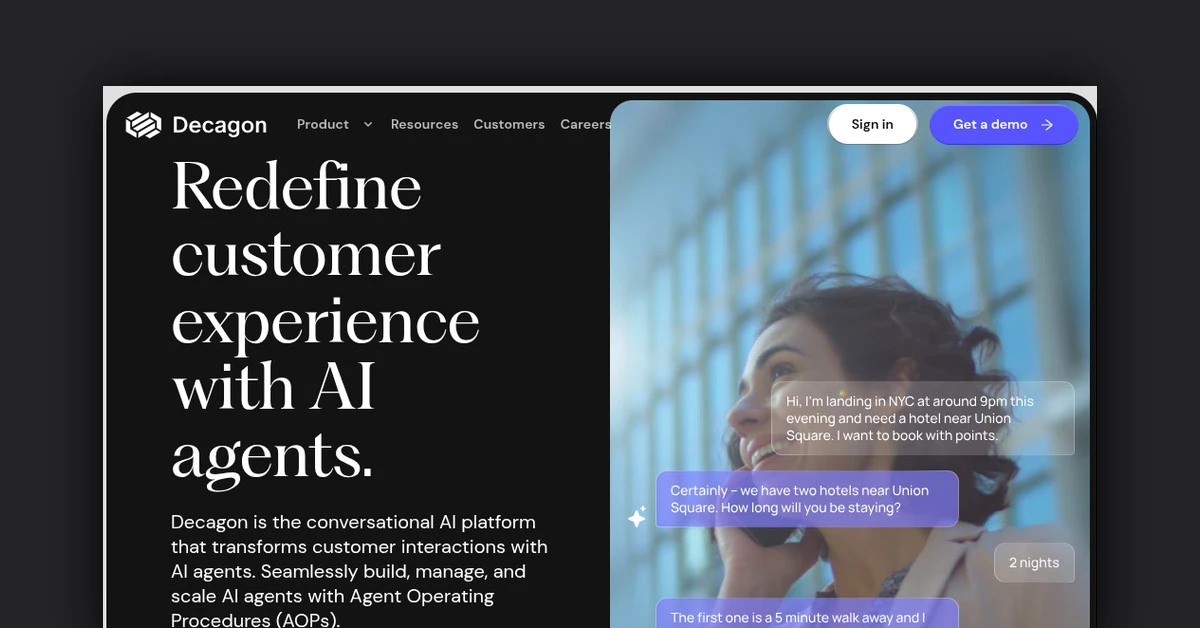Viewport: 1200px width, 628px height.
Task: Click the "Redefine customer experience" headline
Action: [325, 320]
